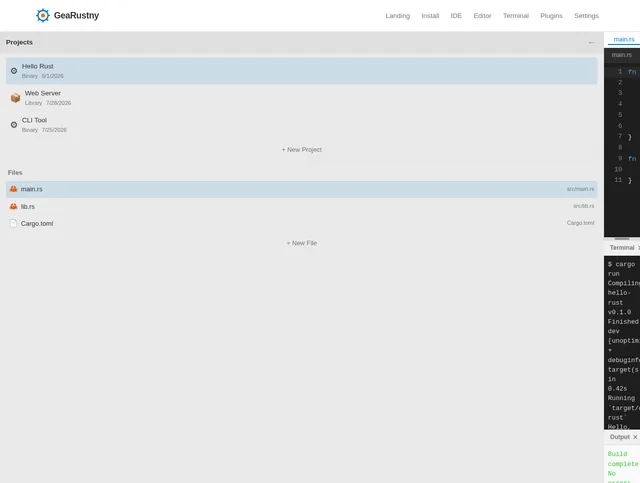640x483 pixels.
Task: Click the editor horizontal scrollbar thumb
Action: click(x=622, y=238)
